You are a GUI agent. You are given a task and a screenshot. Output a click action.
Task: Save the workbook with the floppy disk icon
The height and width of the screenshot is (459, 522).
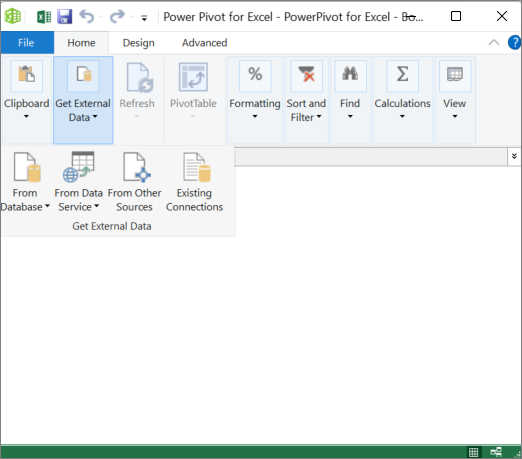pyautogui.click(x=65, y=16)
